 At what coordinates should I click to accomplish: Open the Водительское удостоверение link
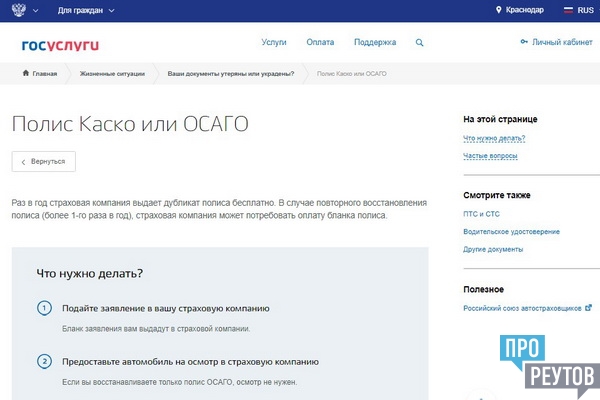512,231
